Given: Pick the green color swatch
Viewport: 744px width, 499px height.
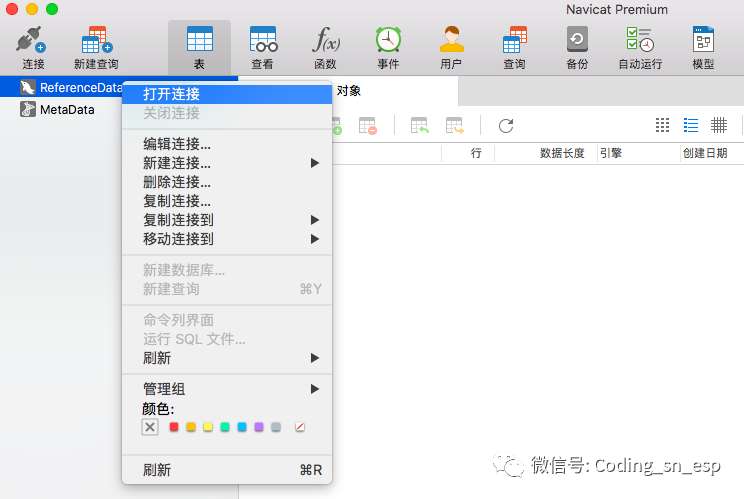Looking at the screenshot, I should coord(225,427).
